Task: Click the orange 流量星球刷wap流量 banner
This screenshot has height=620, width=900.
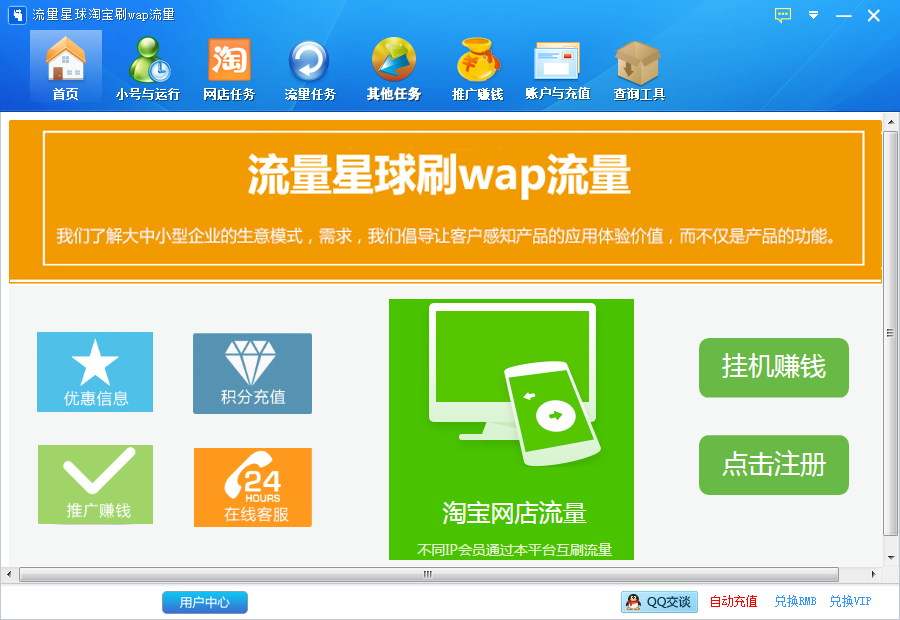Action: (445, 201)
